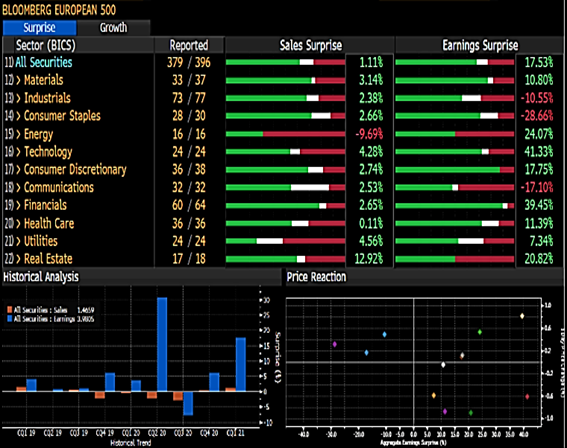Click the red diamond scatter point

tap(527, 397)
